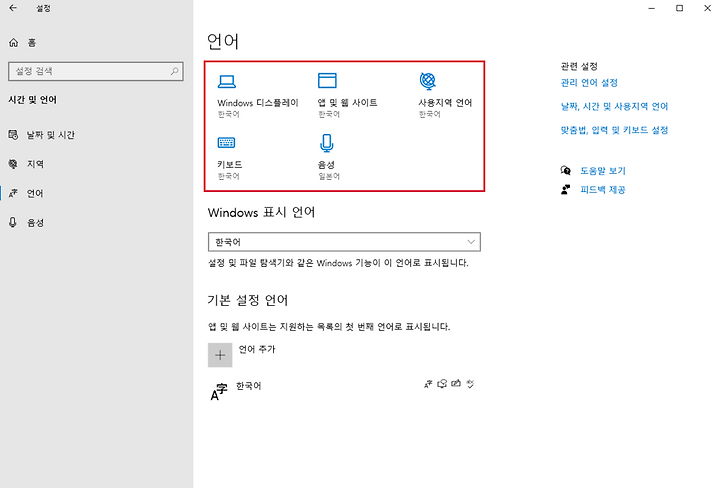
Task: Click the chevron of the 한국어 combo box
Action: click(471, 242)
